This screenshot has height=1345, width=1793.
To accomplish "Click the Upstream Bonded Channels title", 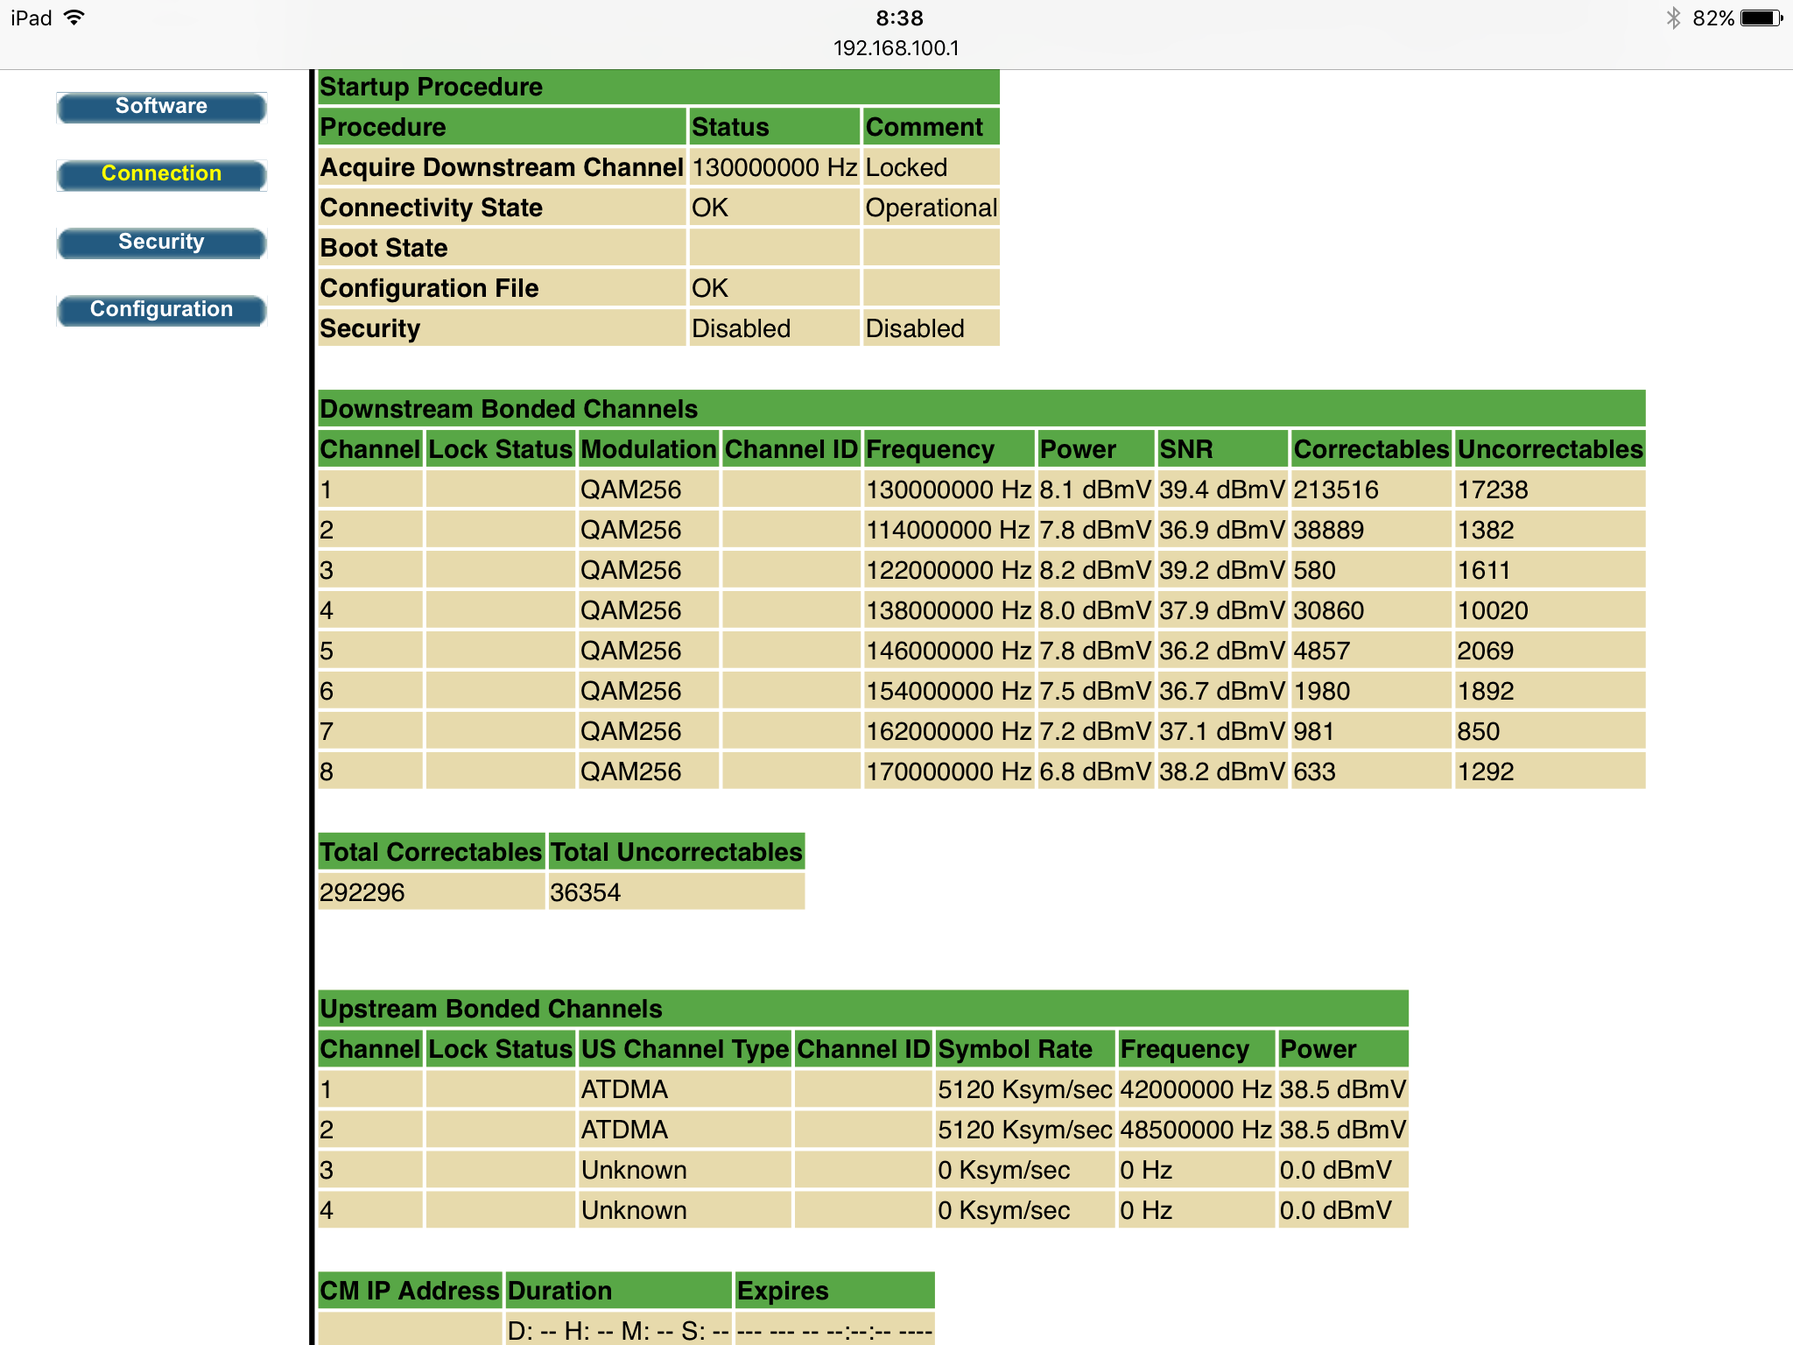I will click(x=863, y=1009).
